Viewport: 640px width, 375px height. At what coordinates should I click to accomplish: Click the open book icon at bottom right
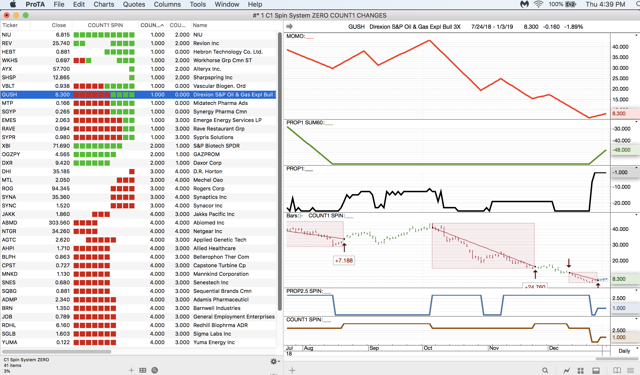tap(617, 370)
